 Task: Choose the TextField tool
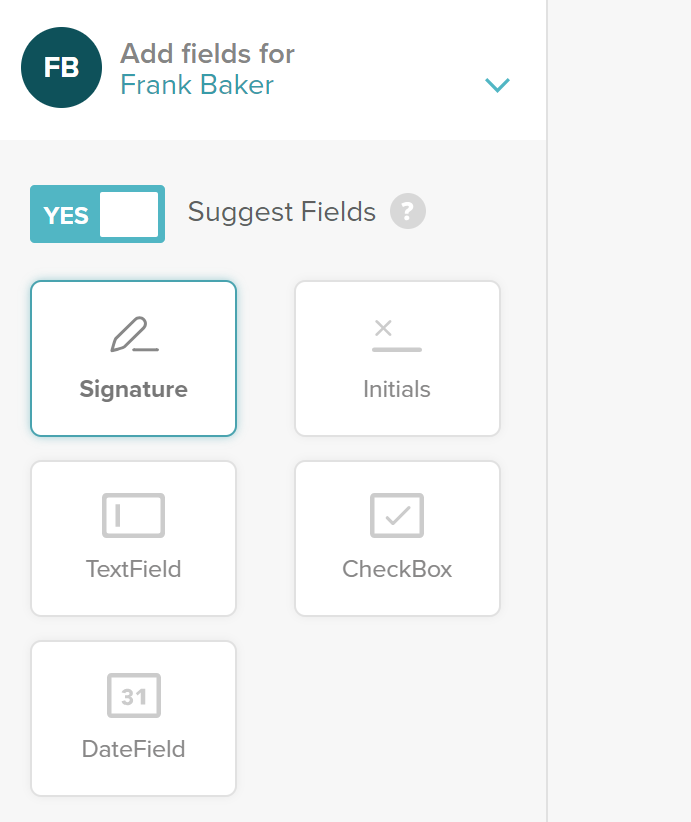(x=133, y=538)
